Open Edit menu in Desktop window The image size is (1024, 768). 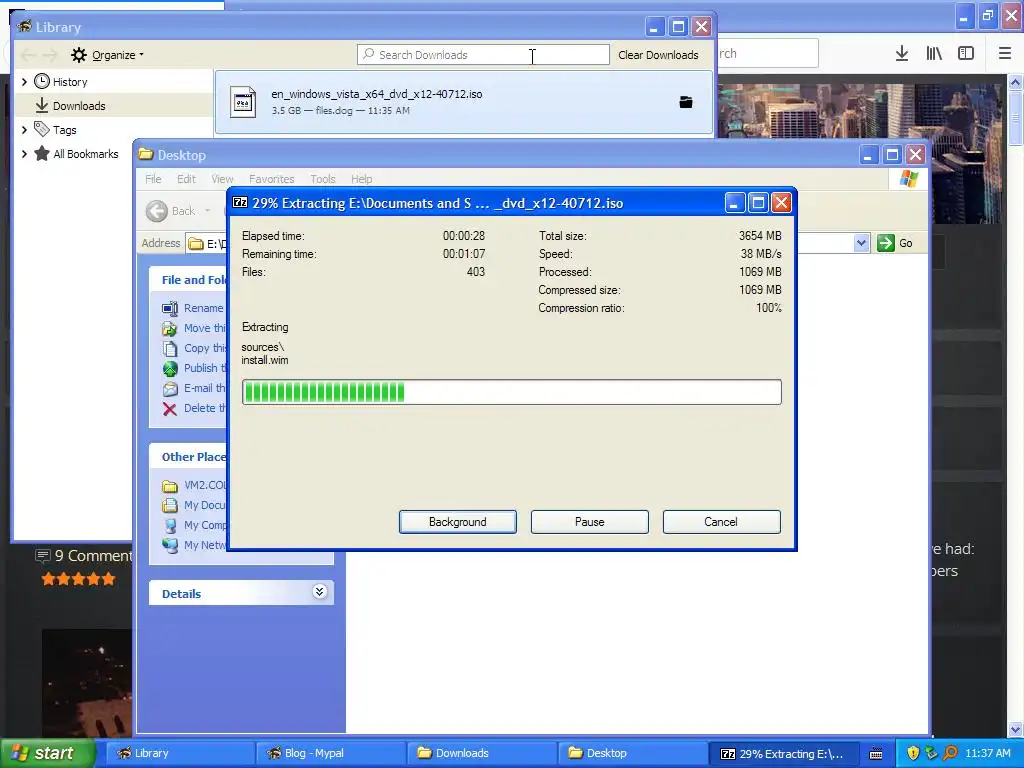tap(186, 179)
